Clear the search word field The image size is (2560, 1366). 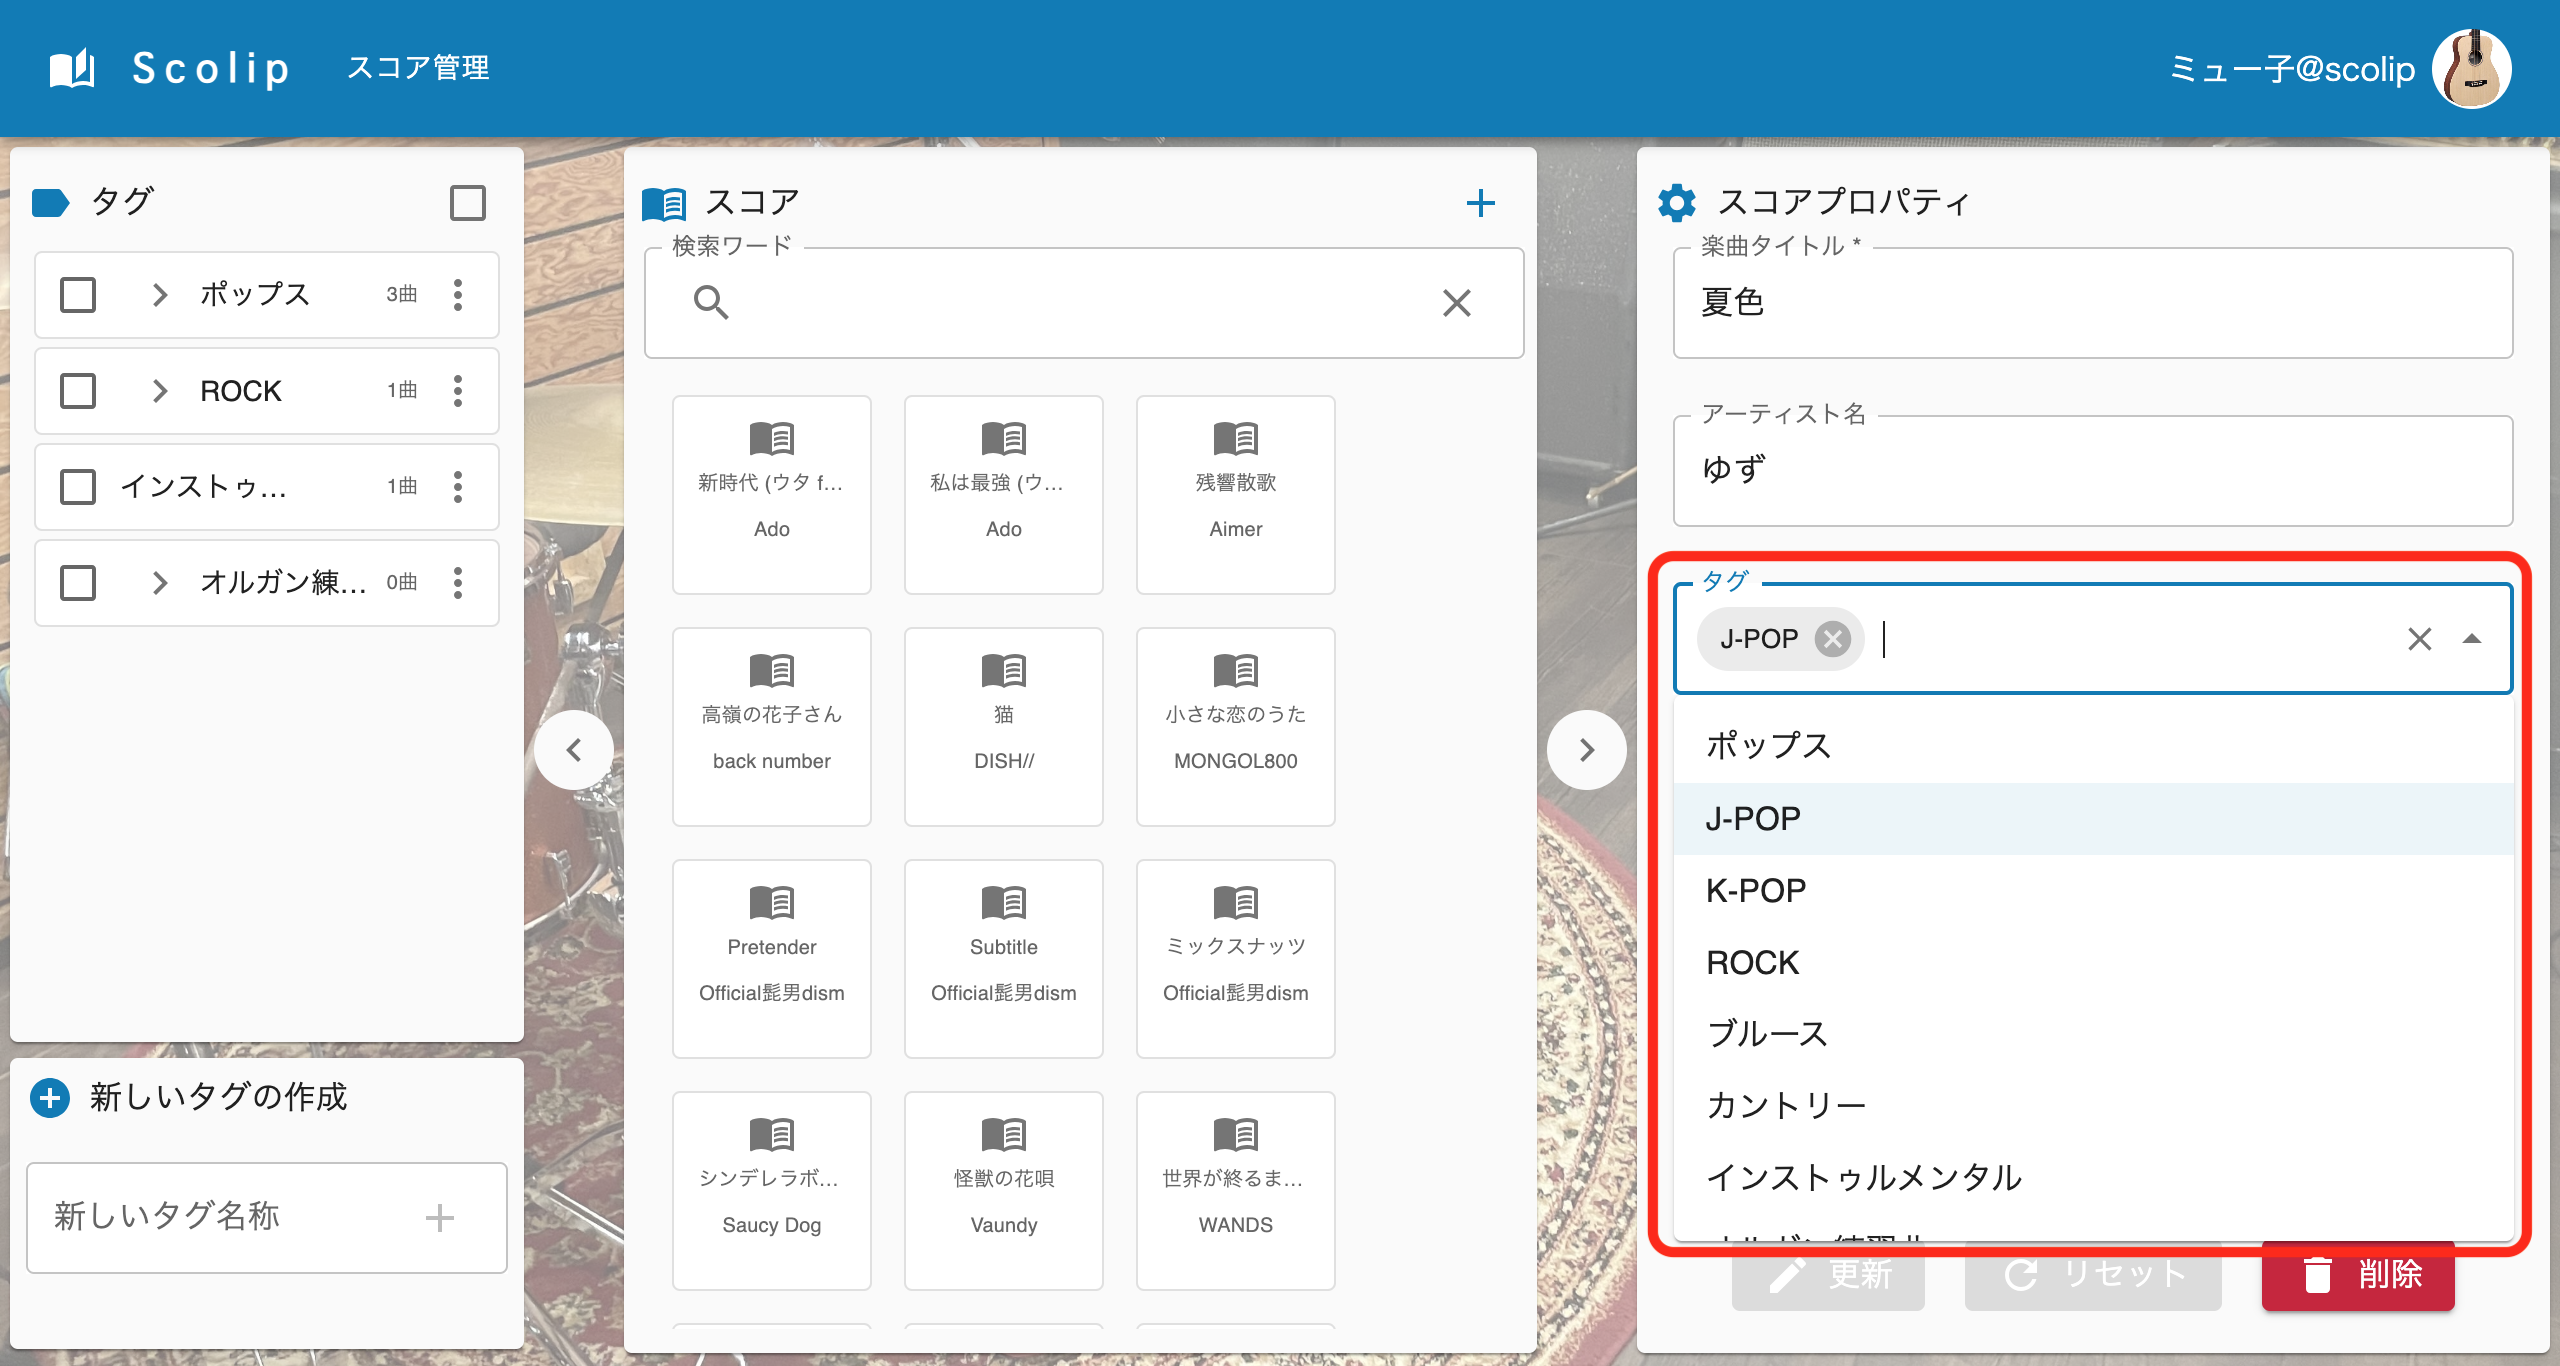tap(1456, 302)
